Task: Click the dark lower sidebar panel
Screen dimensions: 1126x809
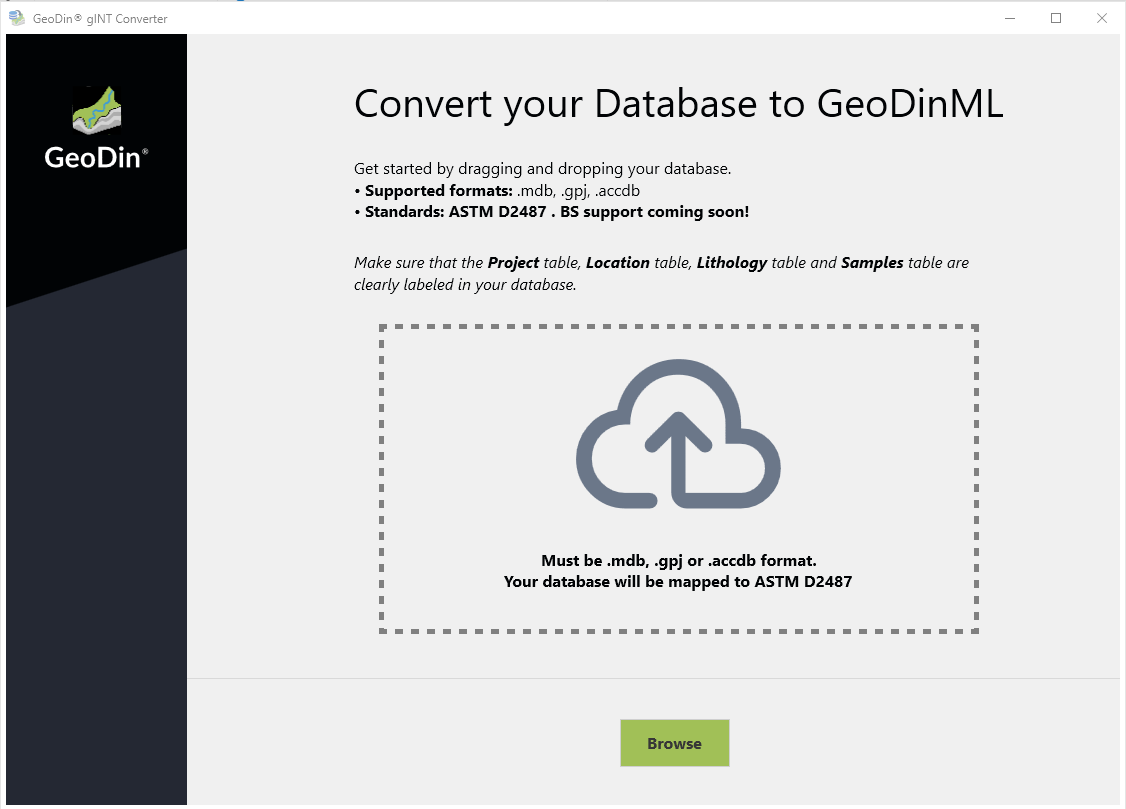Action: point(96,550)
